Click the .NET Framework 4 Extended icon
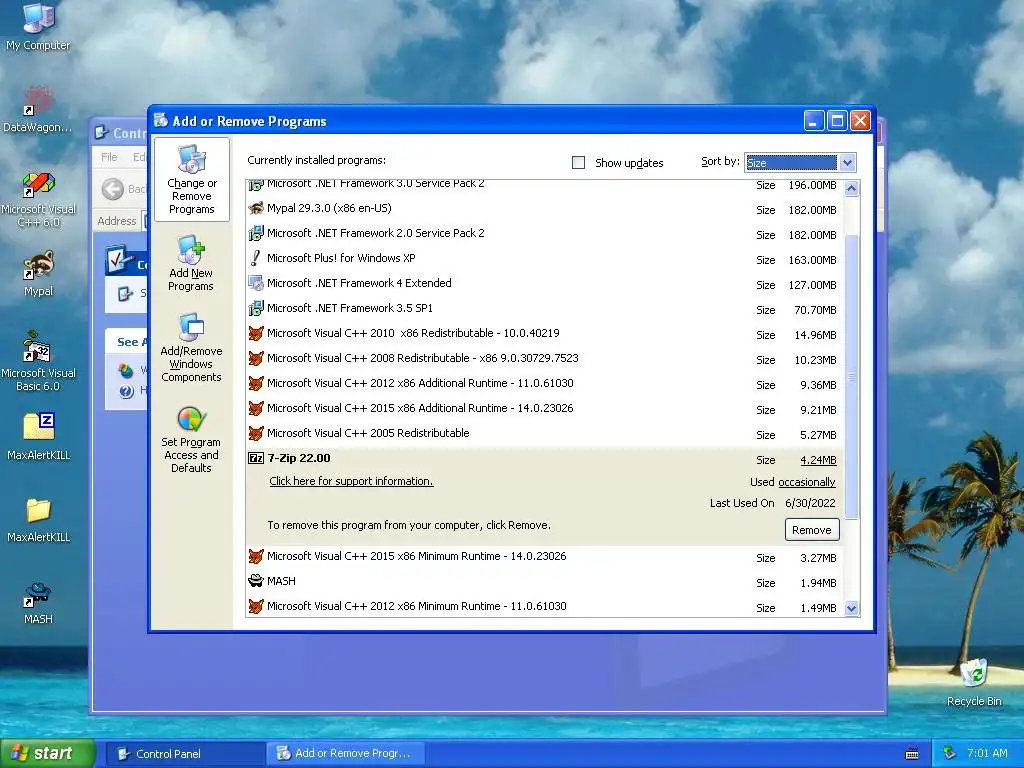Viewport: 1024px width, 768px height. pyautogui.click(x=256, y=283)
